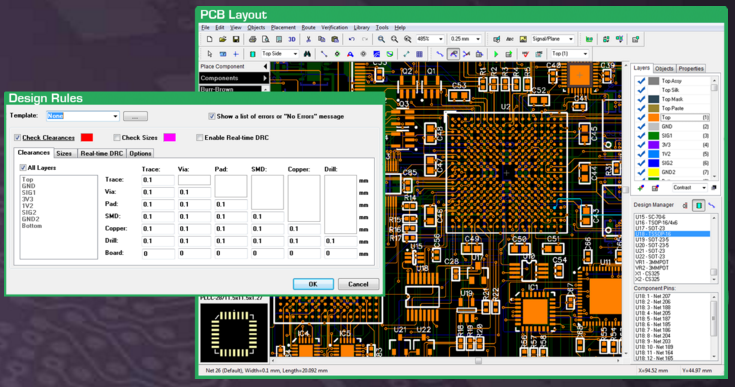Enable Check Sizes checkbox
The height and width of the screenshot is (387, 735).
(117, 137)
